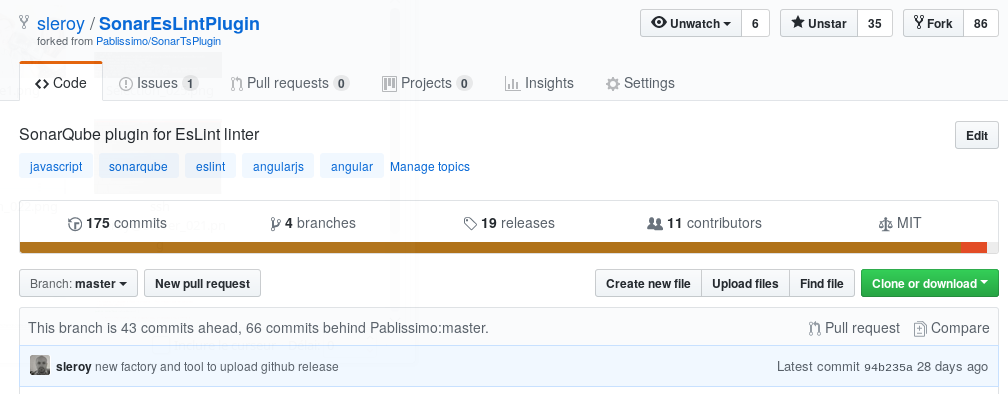Click the commits history clock icon

75,224
